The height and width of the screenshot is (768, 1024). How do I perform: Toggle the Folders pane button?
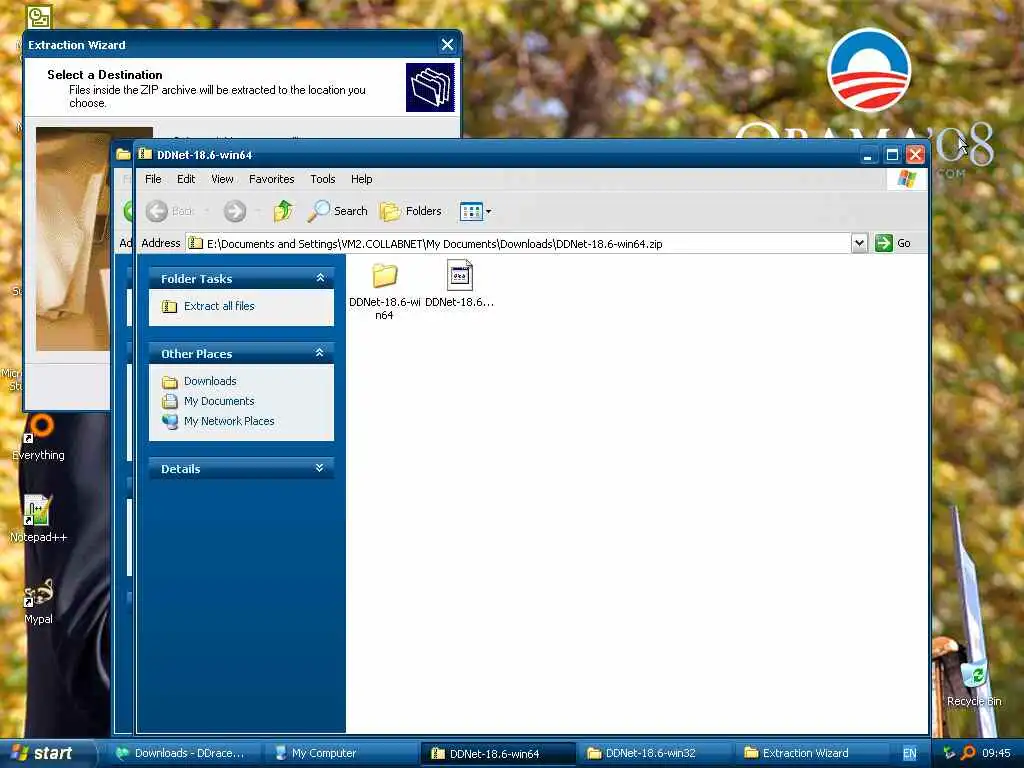coord(411,211)
